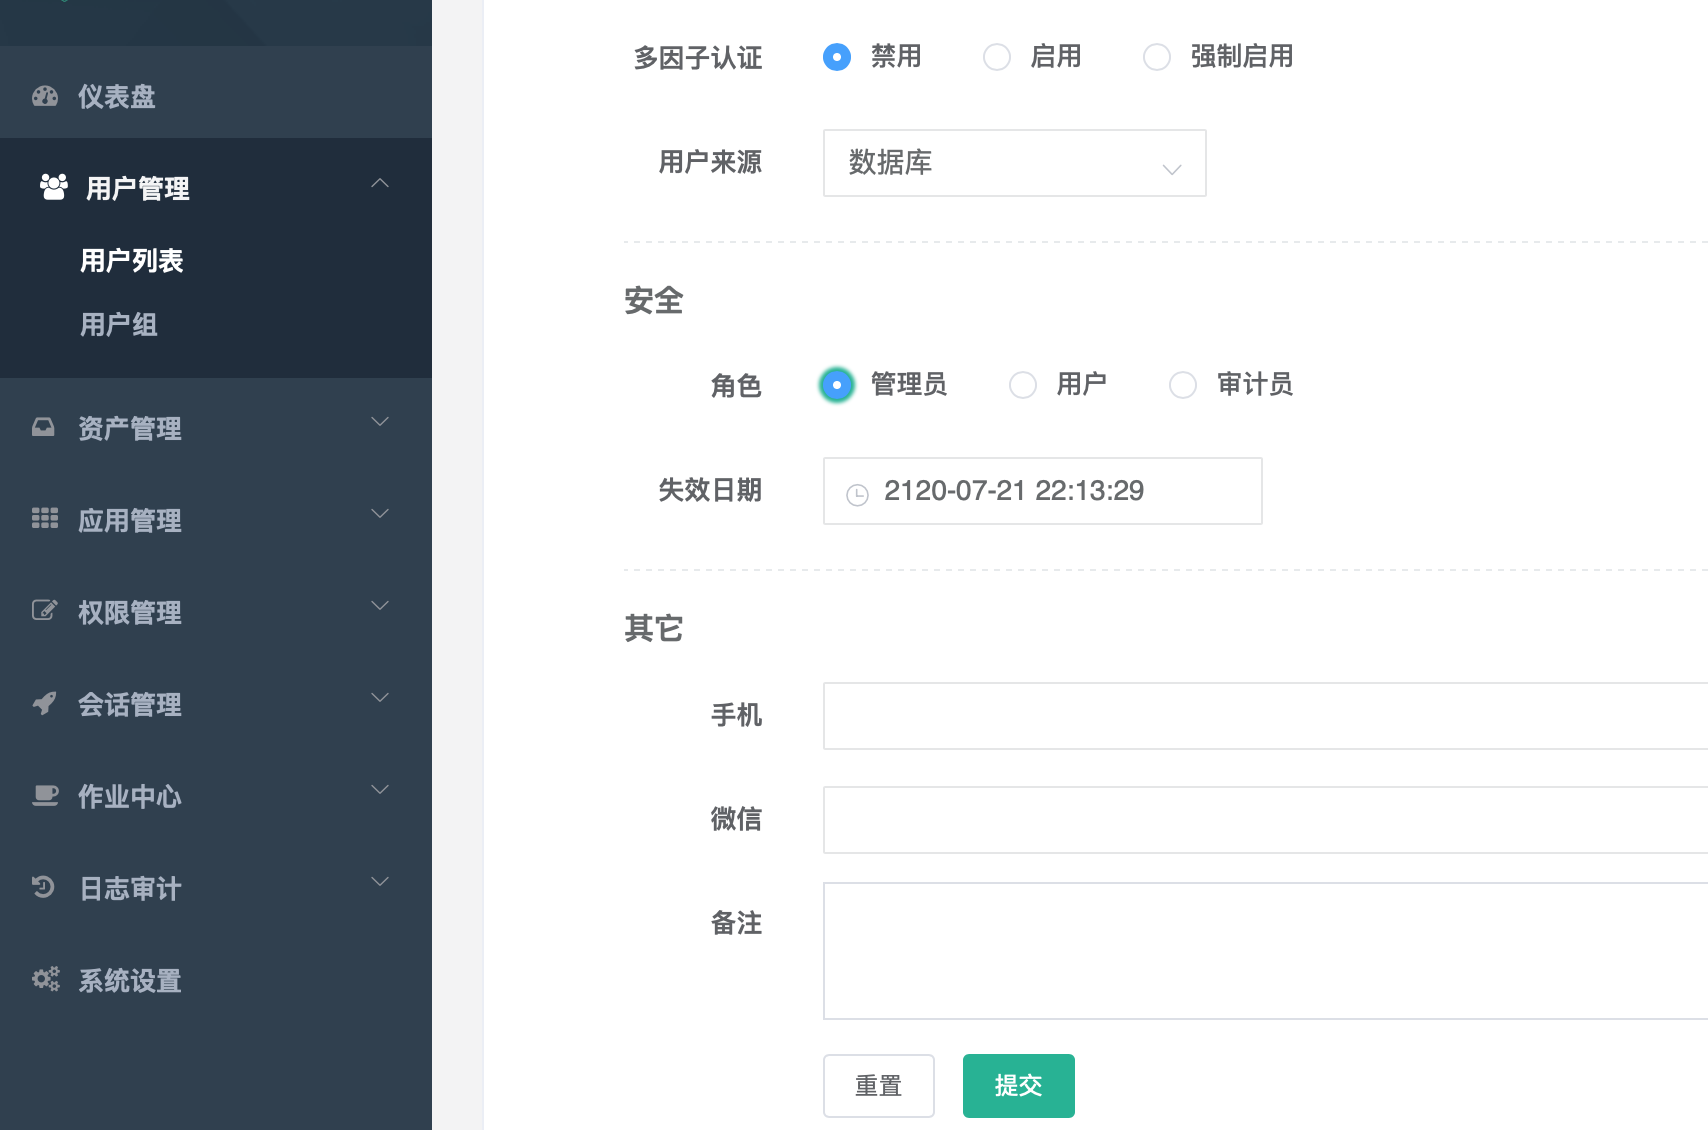
Task: Click the 会话管理 rocket icon
Action: click(44, 703)
